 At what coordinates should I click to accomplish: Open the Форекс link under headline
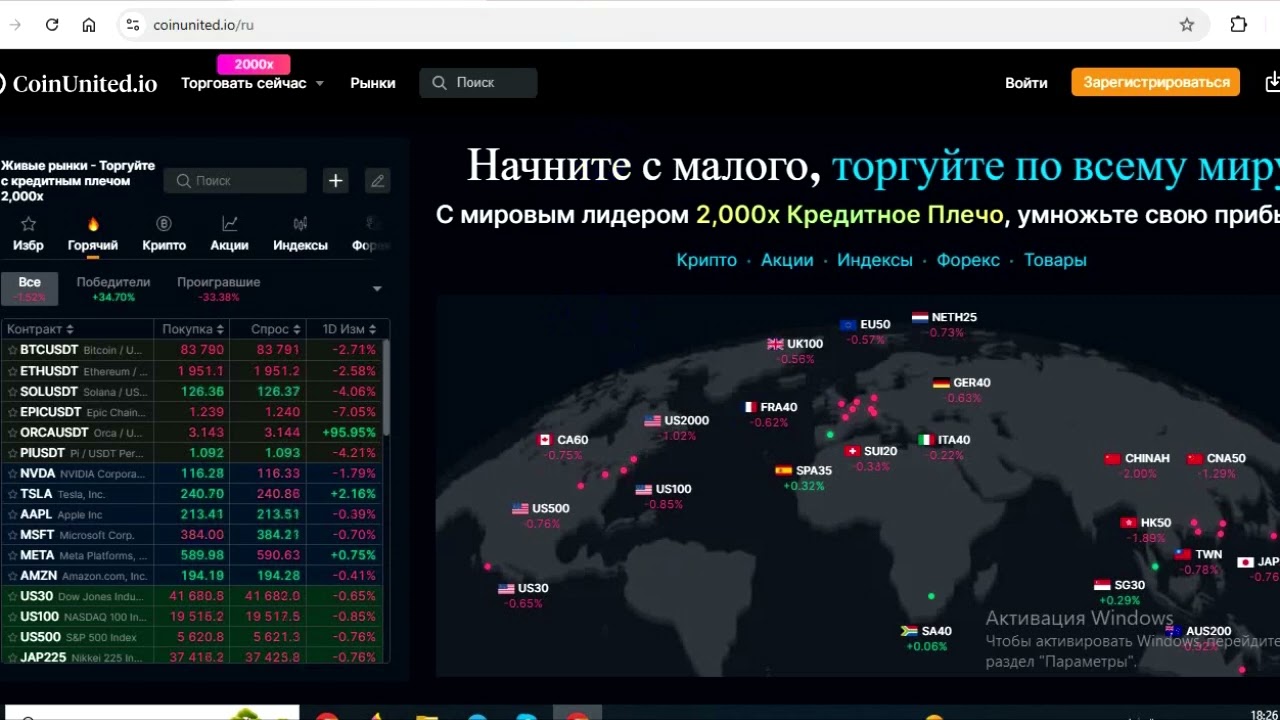(968, 260)
